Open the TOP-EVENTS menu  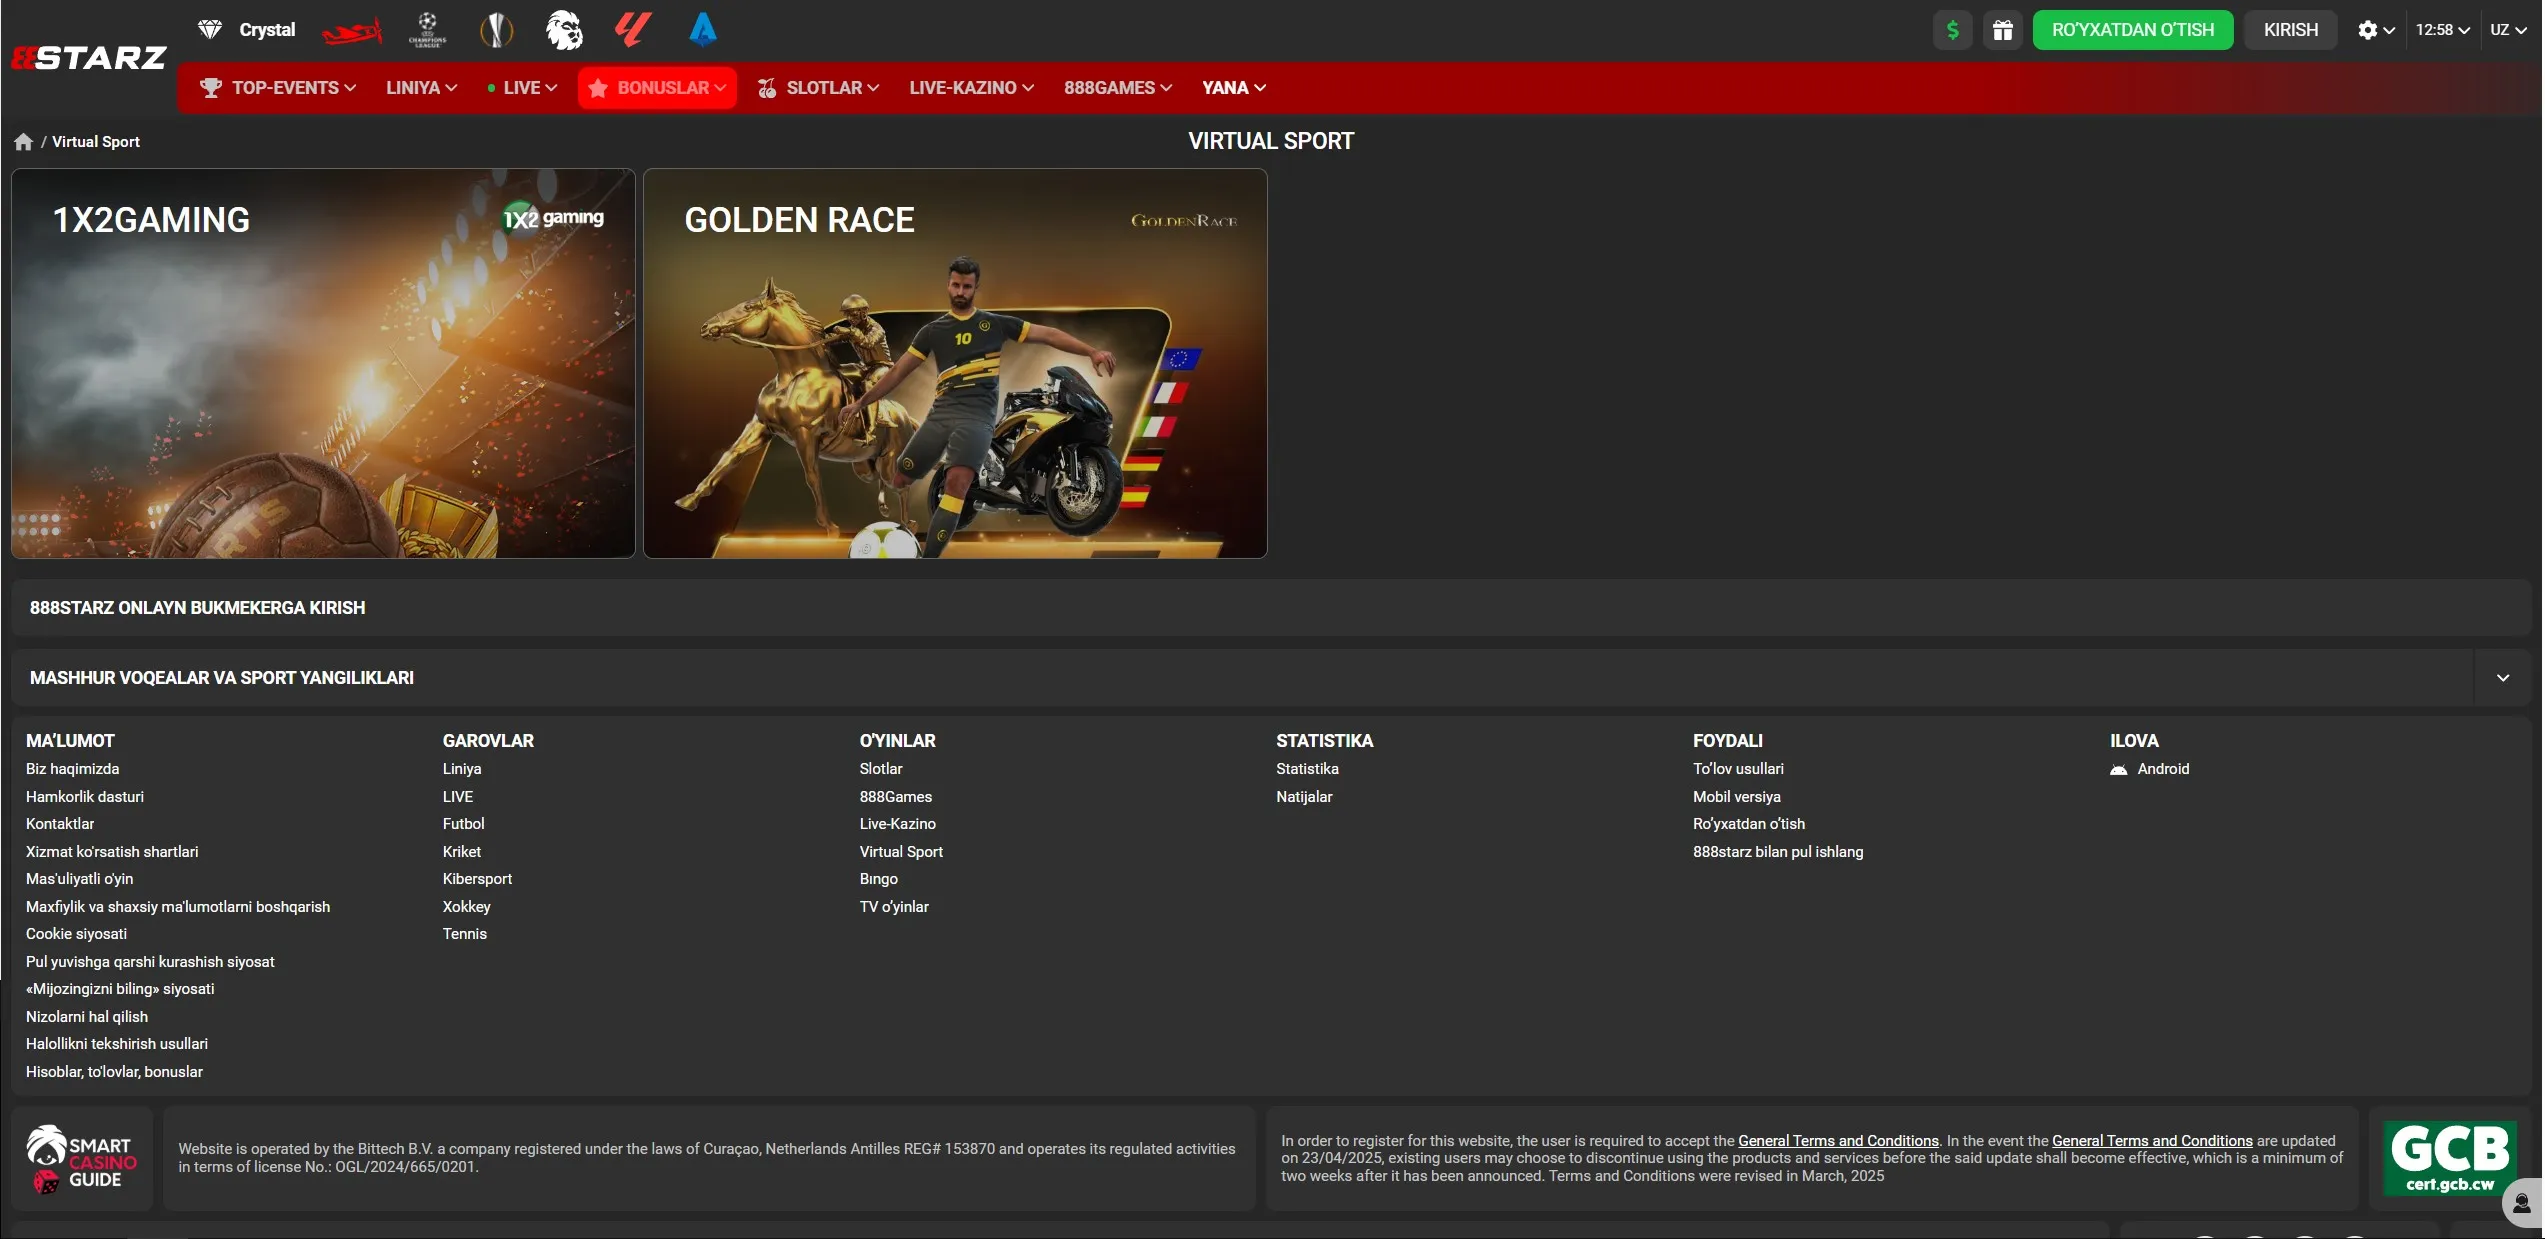pyautogui.click(x=278, y=88)
